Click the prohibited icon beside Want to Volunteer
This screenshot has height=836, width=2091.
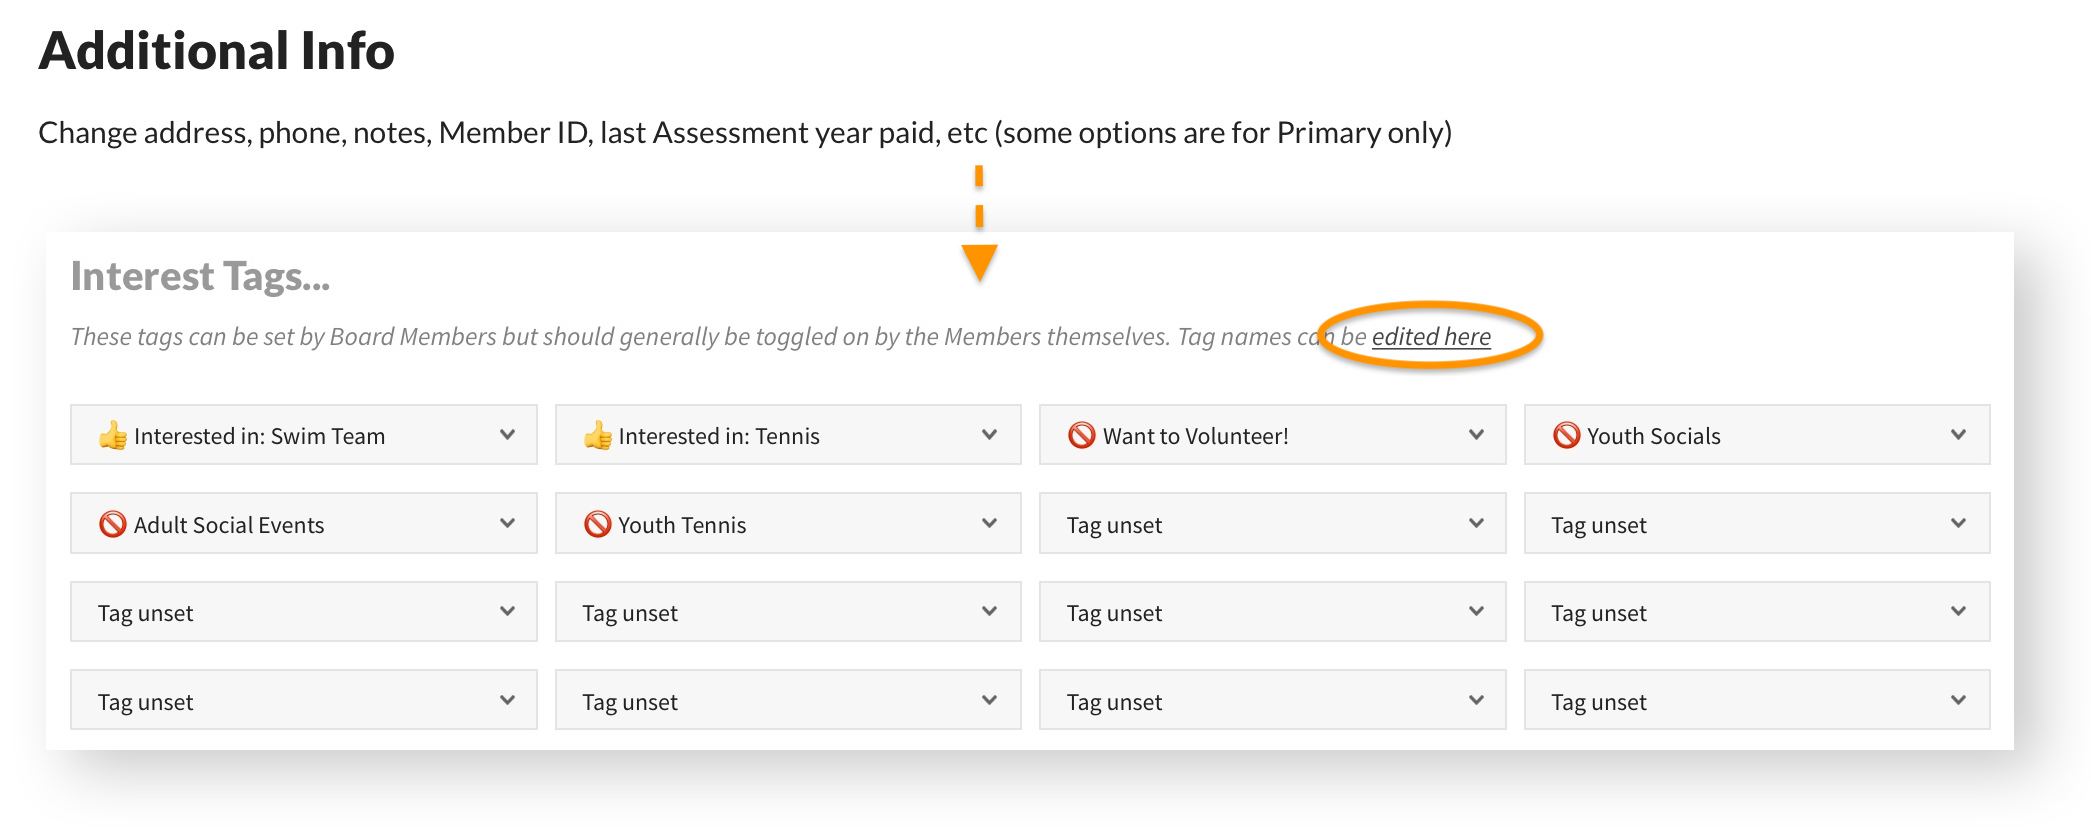point(1081,435)
